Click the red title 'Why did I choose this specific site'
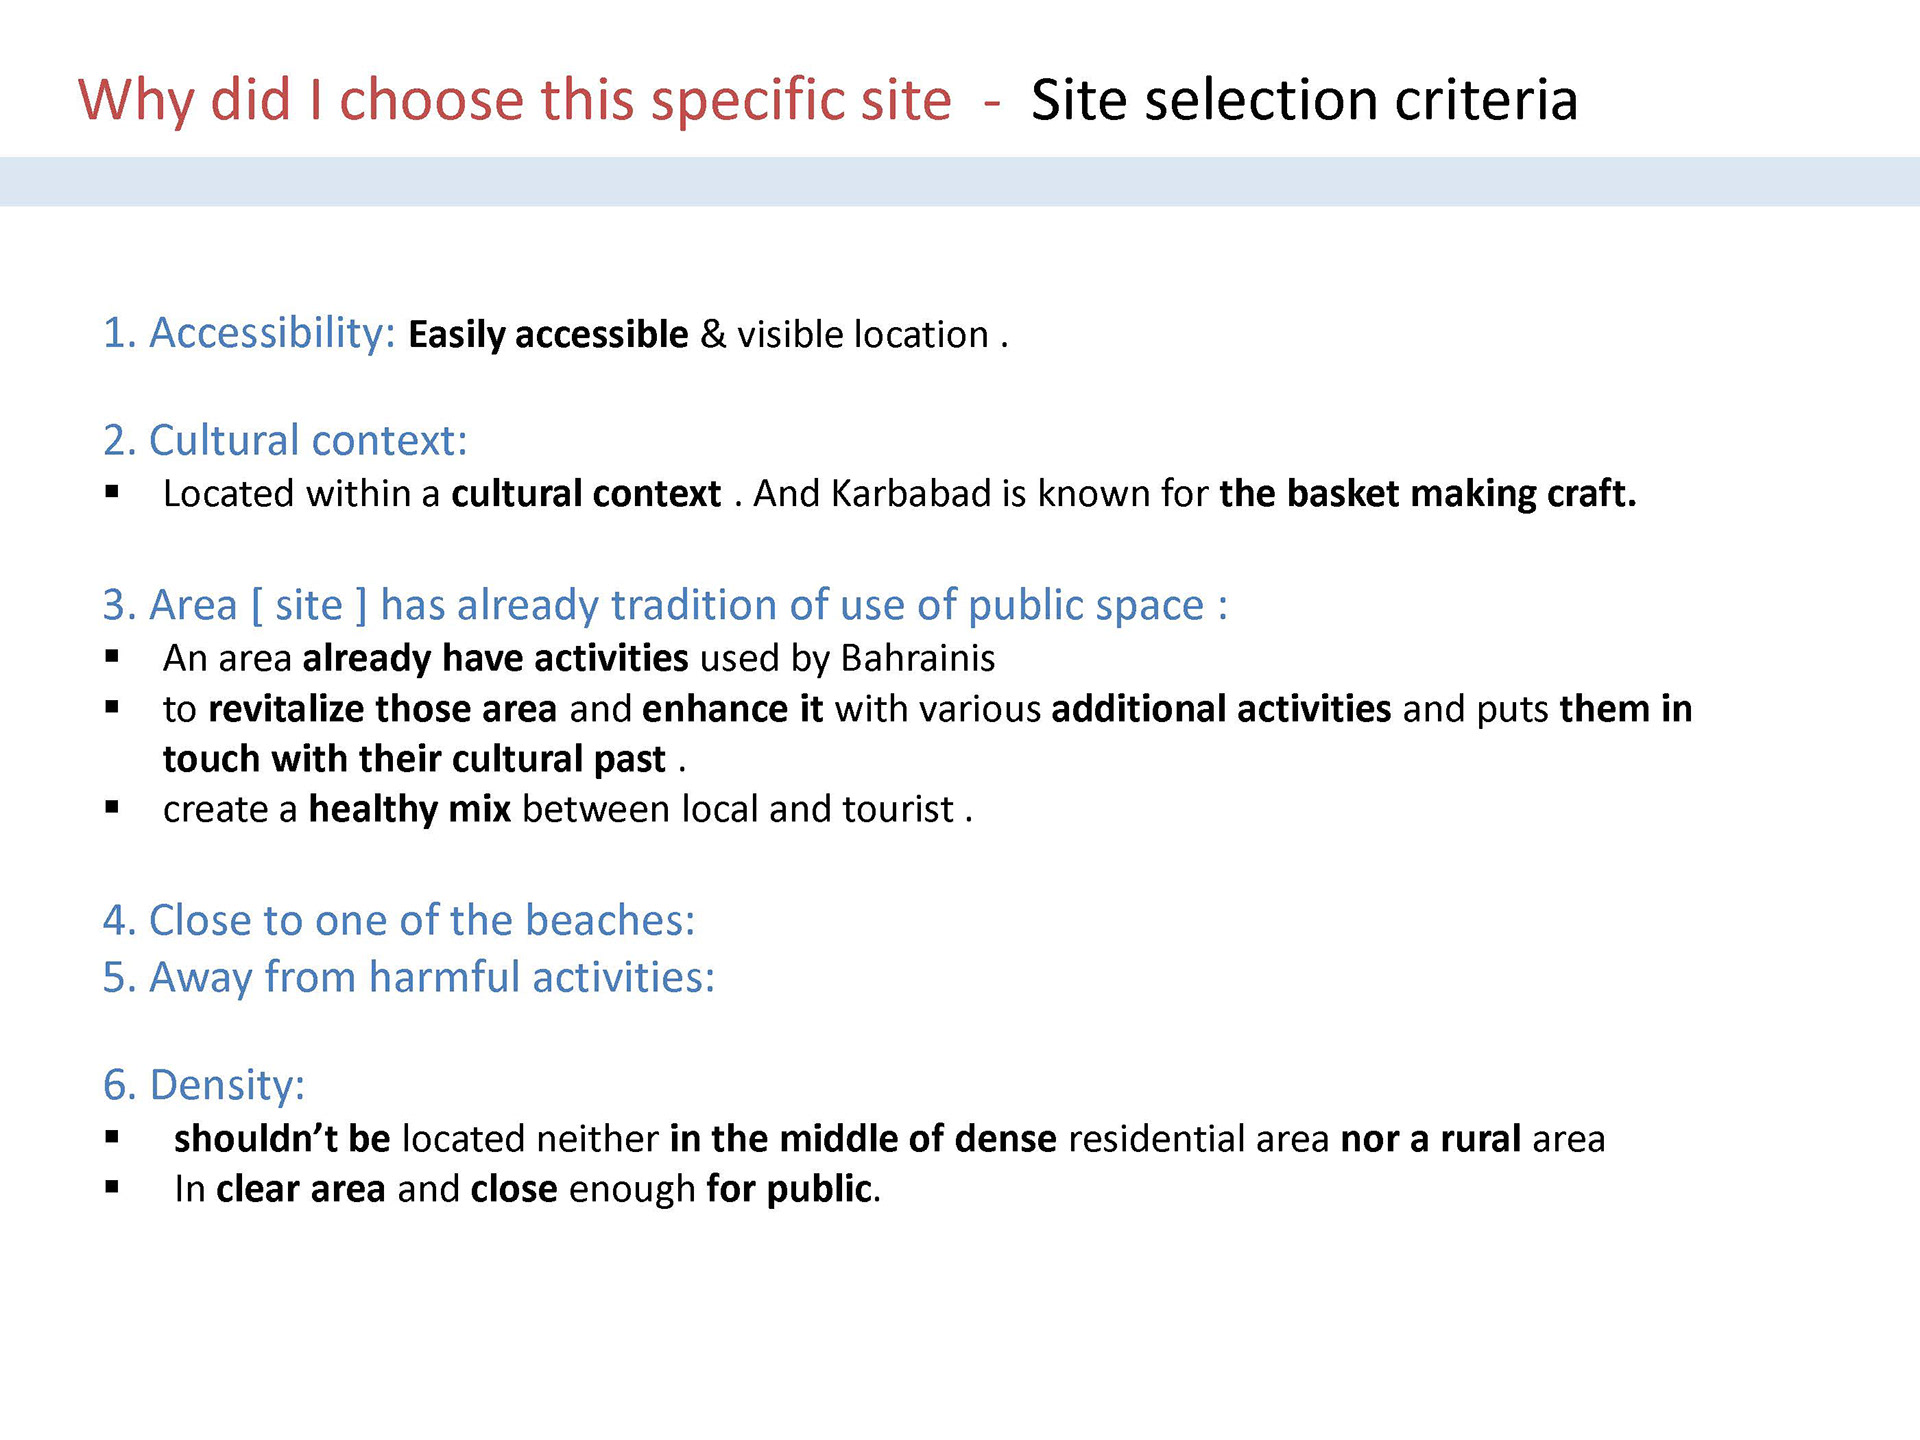This screenshot has width=1920, height=1440. [515, 101]
